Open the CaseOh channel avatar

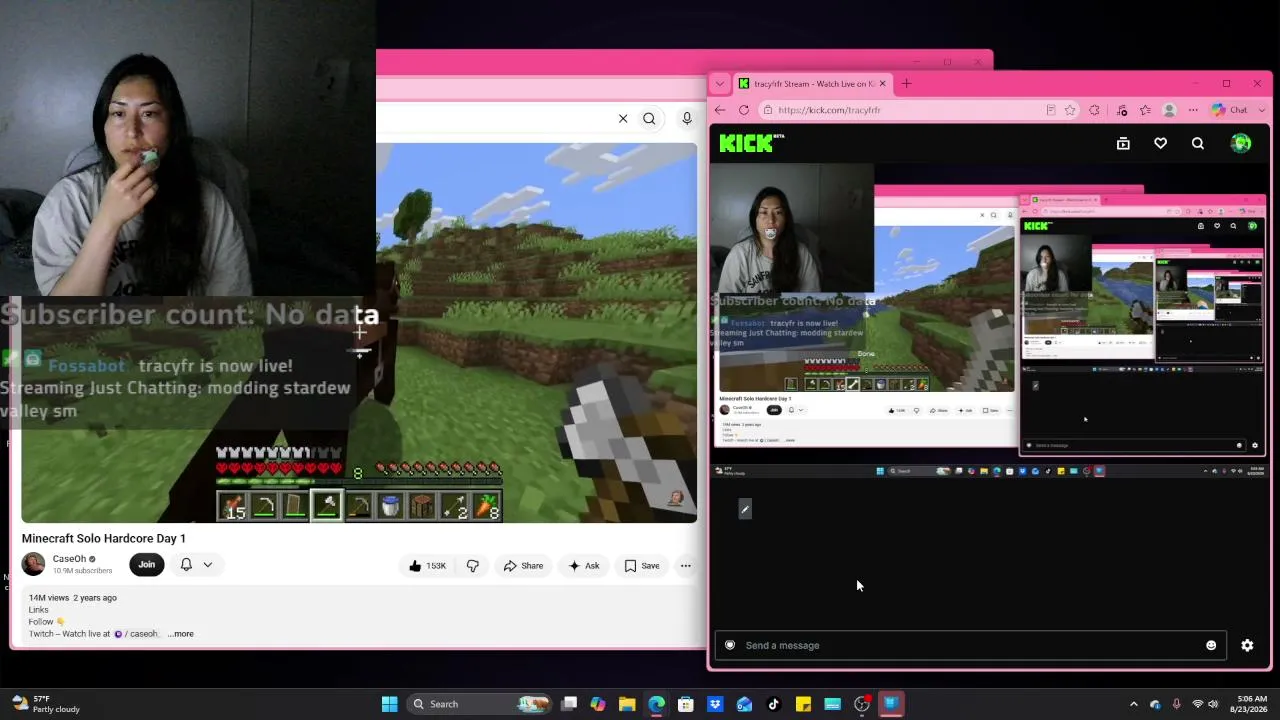(33, 564)
